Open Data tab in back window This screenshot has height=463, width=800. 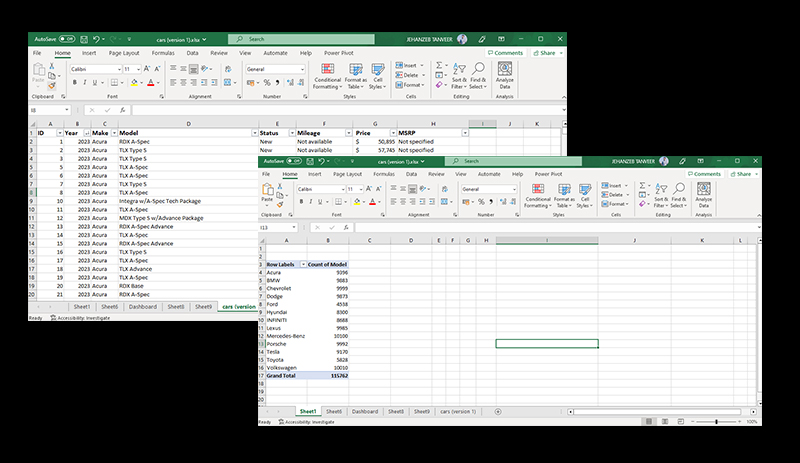pos(192,53)
